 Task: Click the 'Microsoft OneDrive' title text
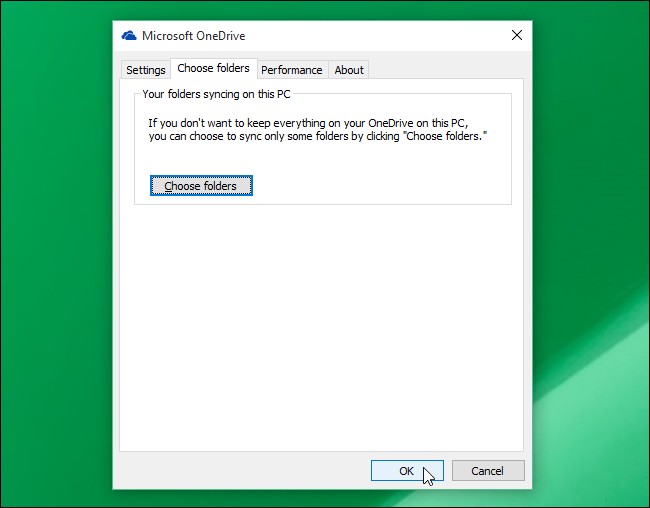pos(194,36)
